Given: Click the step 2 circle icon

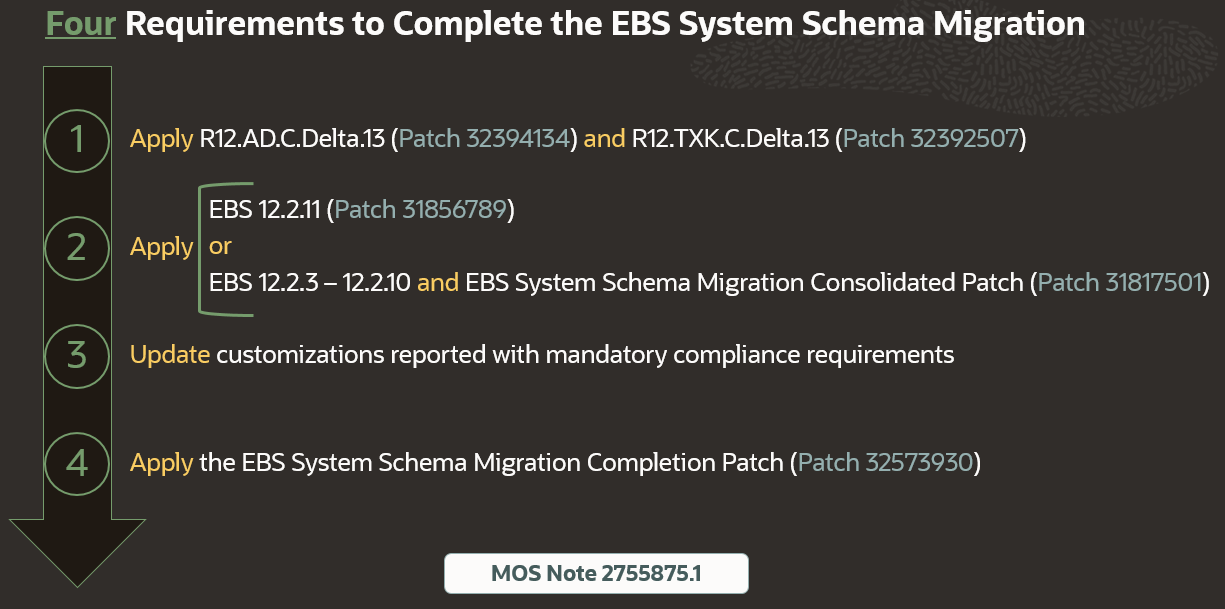Looking at the screenshot, I should [x=77, y=247].
